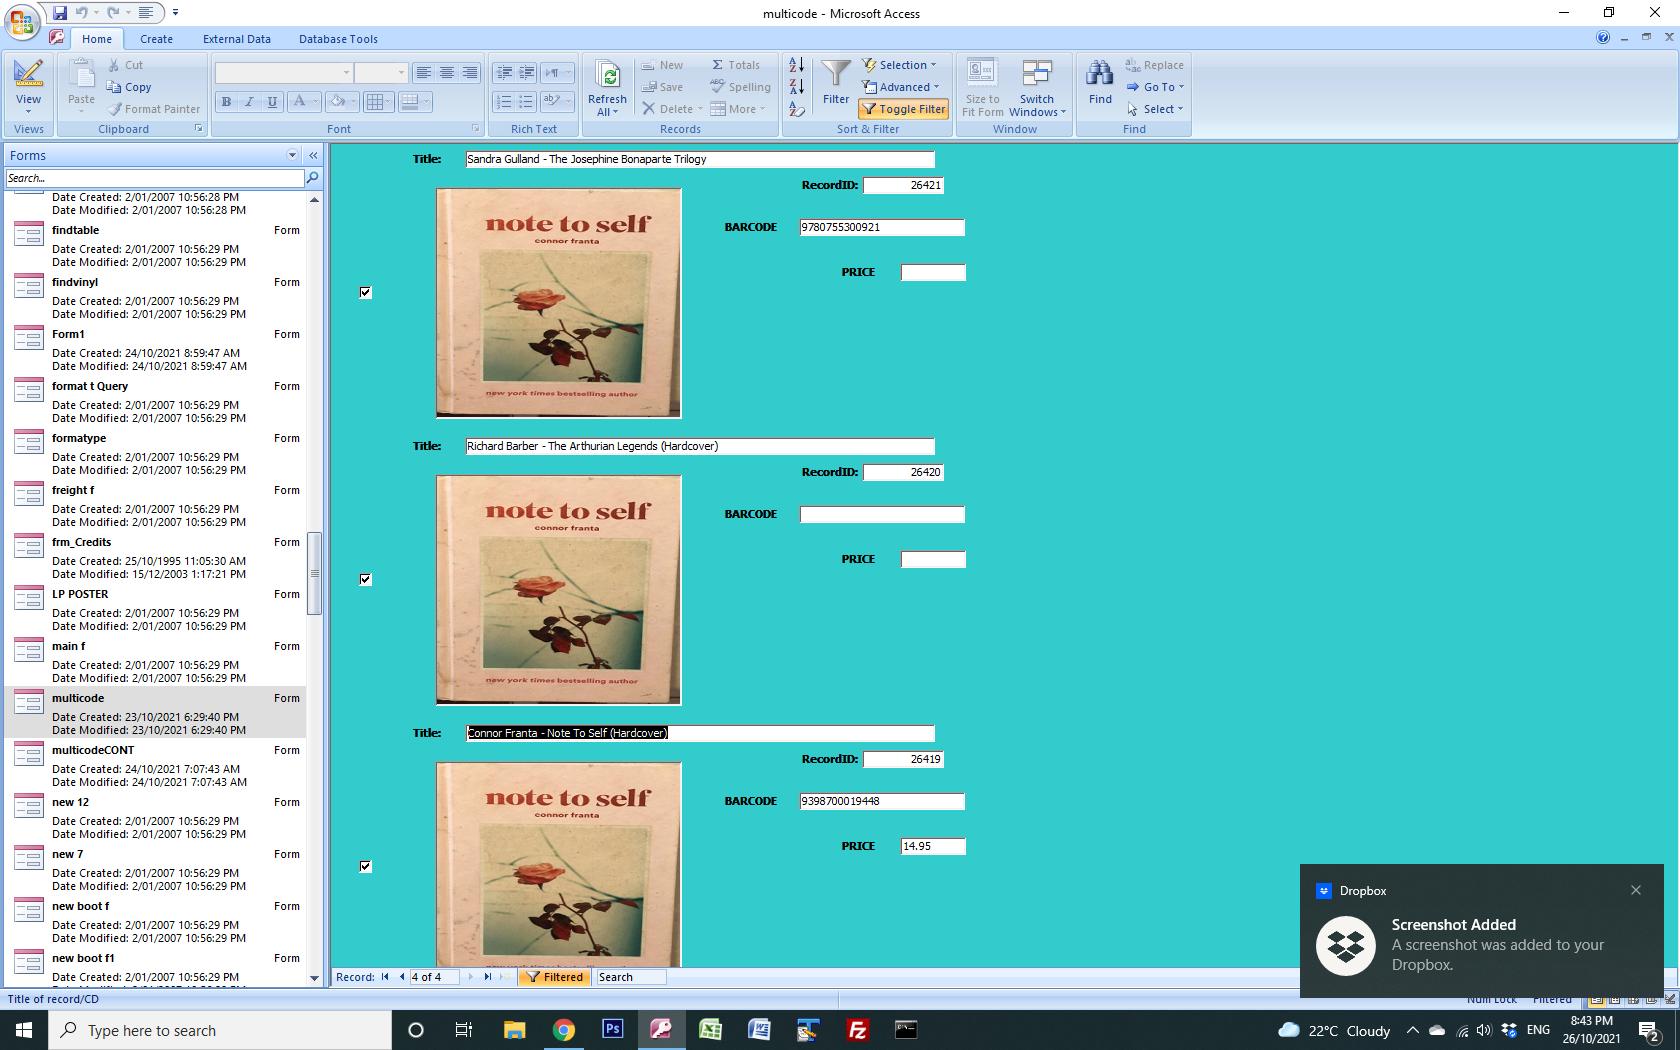Click book cover thumbnail for record 26421
Screen dimensions: 1680x1050
coord(559,303)
